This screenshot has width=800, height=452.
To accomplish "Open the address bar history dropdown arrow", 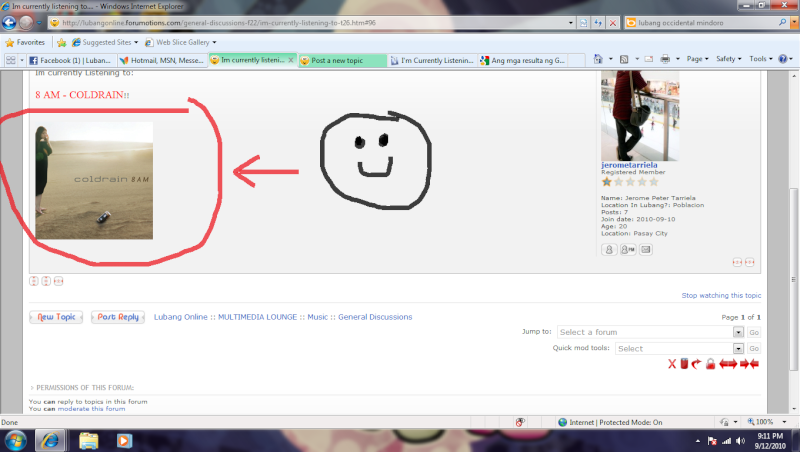I will 570,23.
